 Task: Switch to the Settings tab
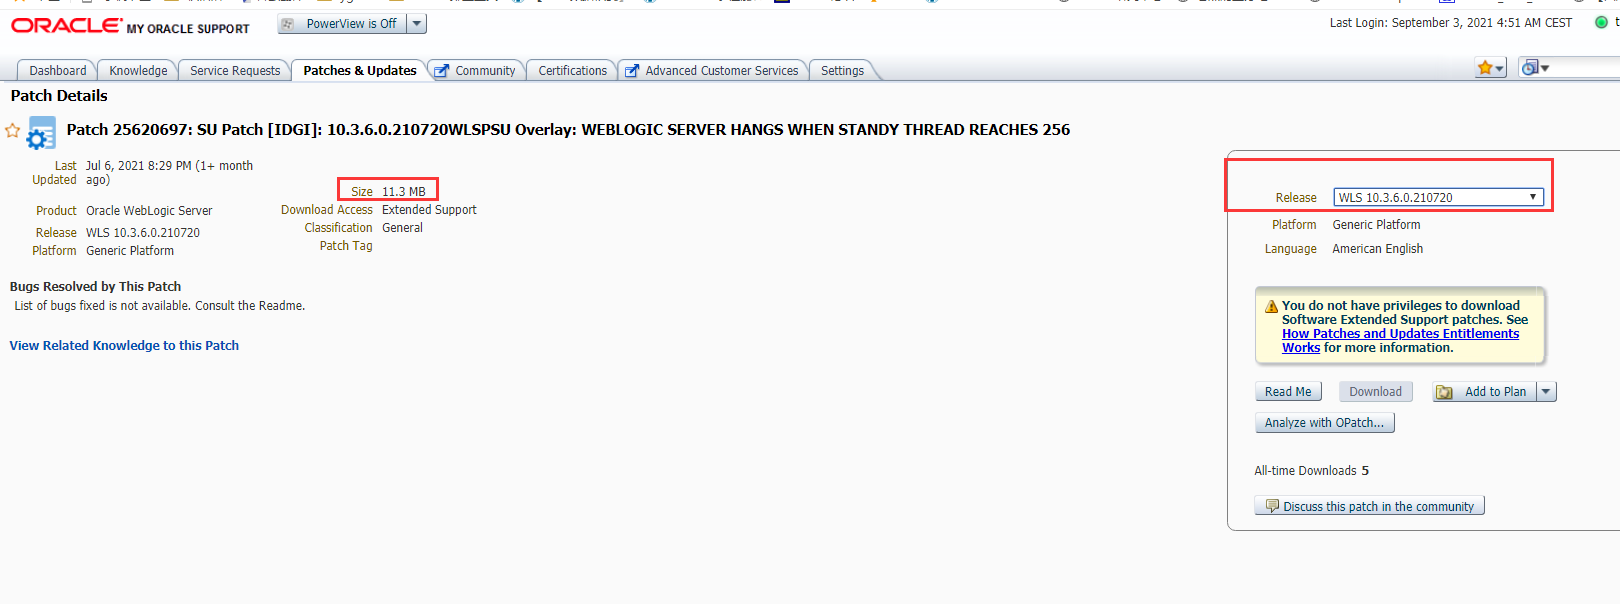click(x=842, y=70)
